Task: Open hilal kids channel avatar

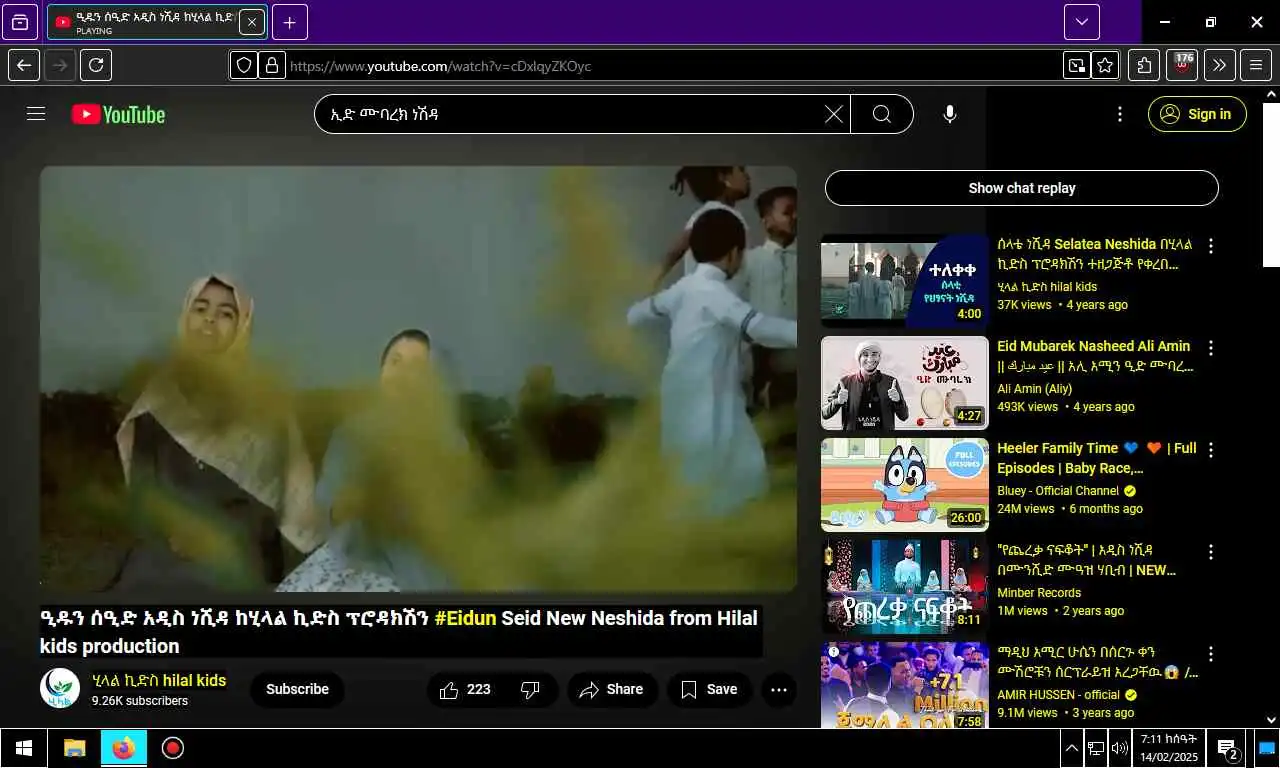Action: 60,688
